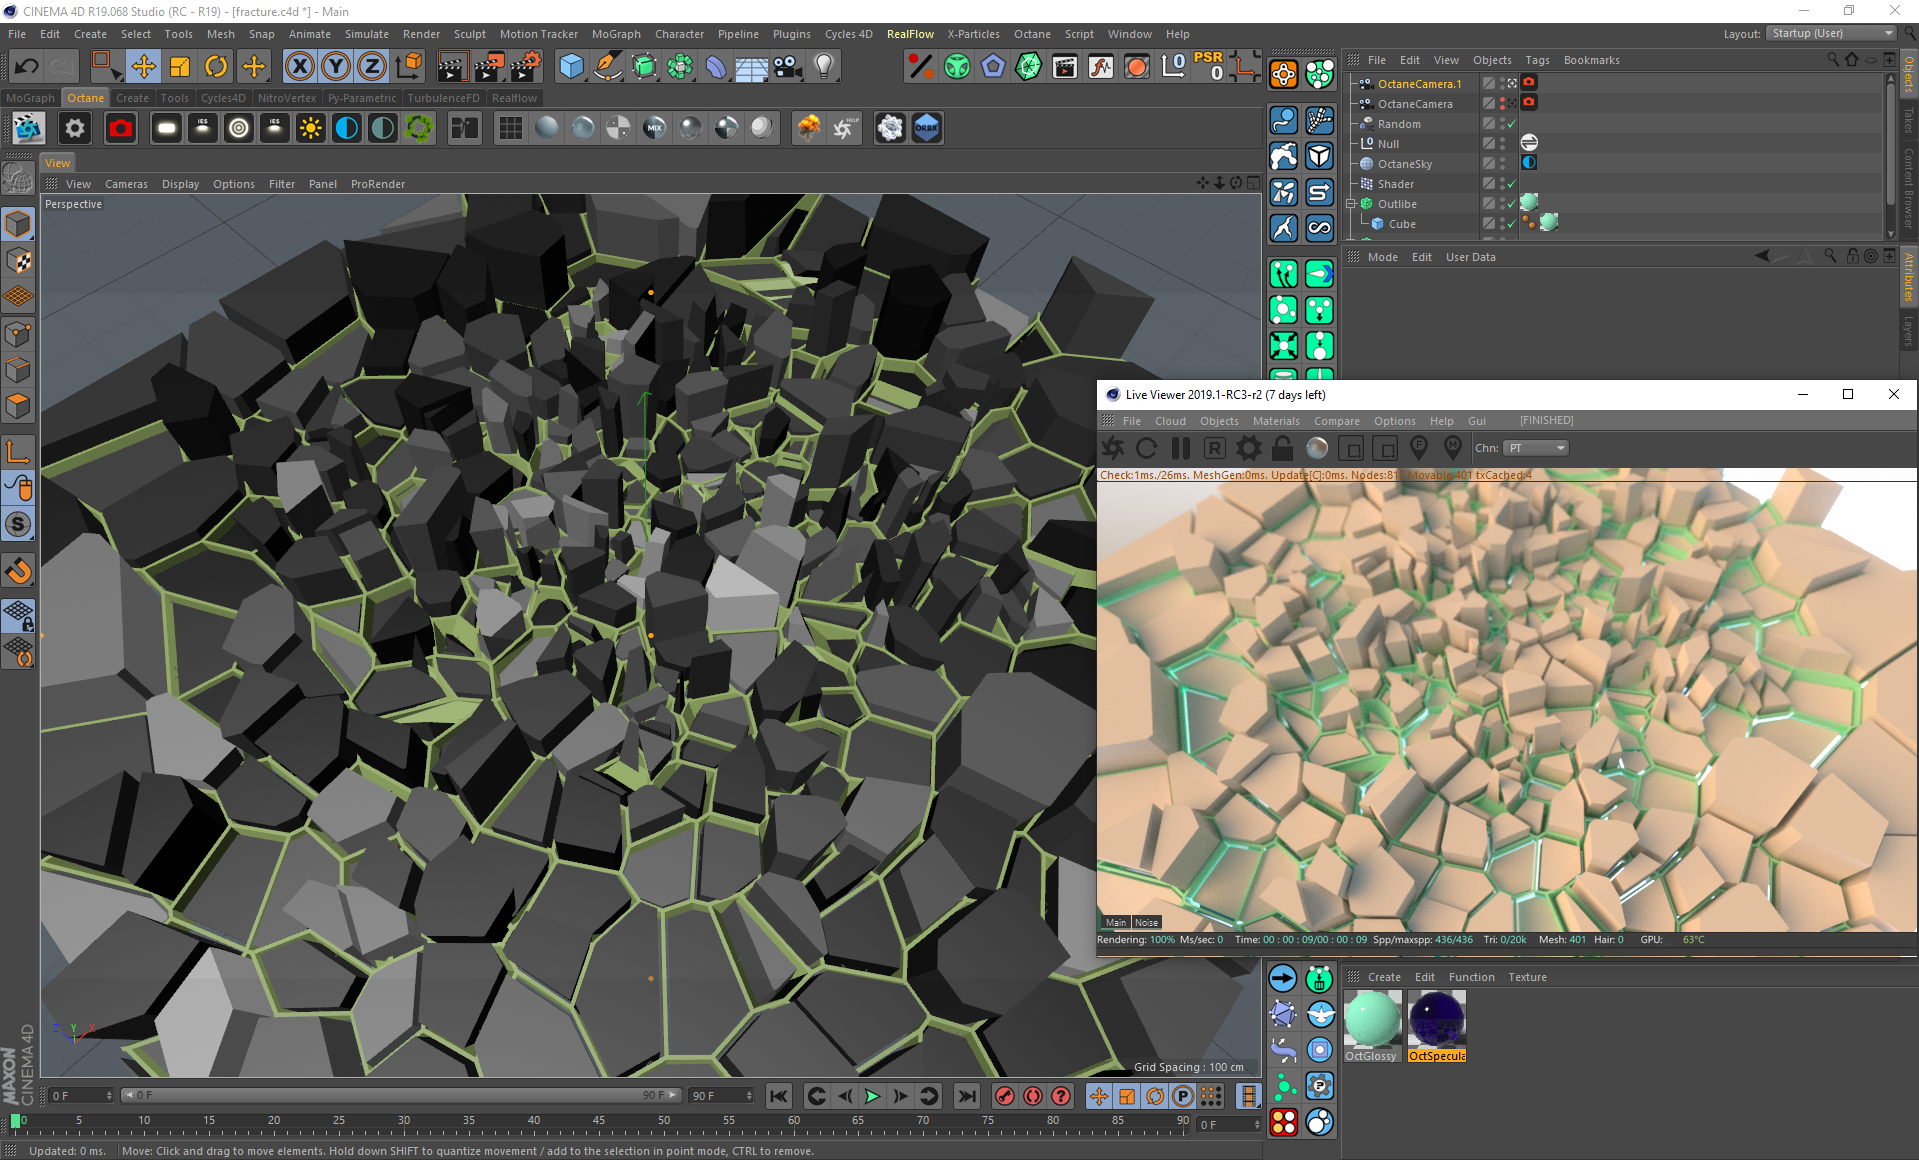Viewport: 1919px width, 1160px height.
Task: Open the MoGraph menu
Action: (616, 34)
